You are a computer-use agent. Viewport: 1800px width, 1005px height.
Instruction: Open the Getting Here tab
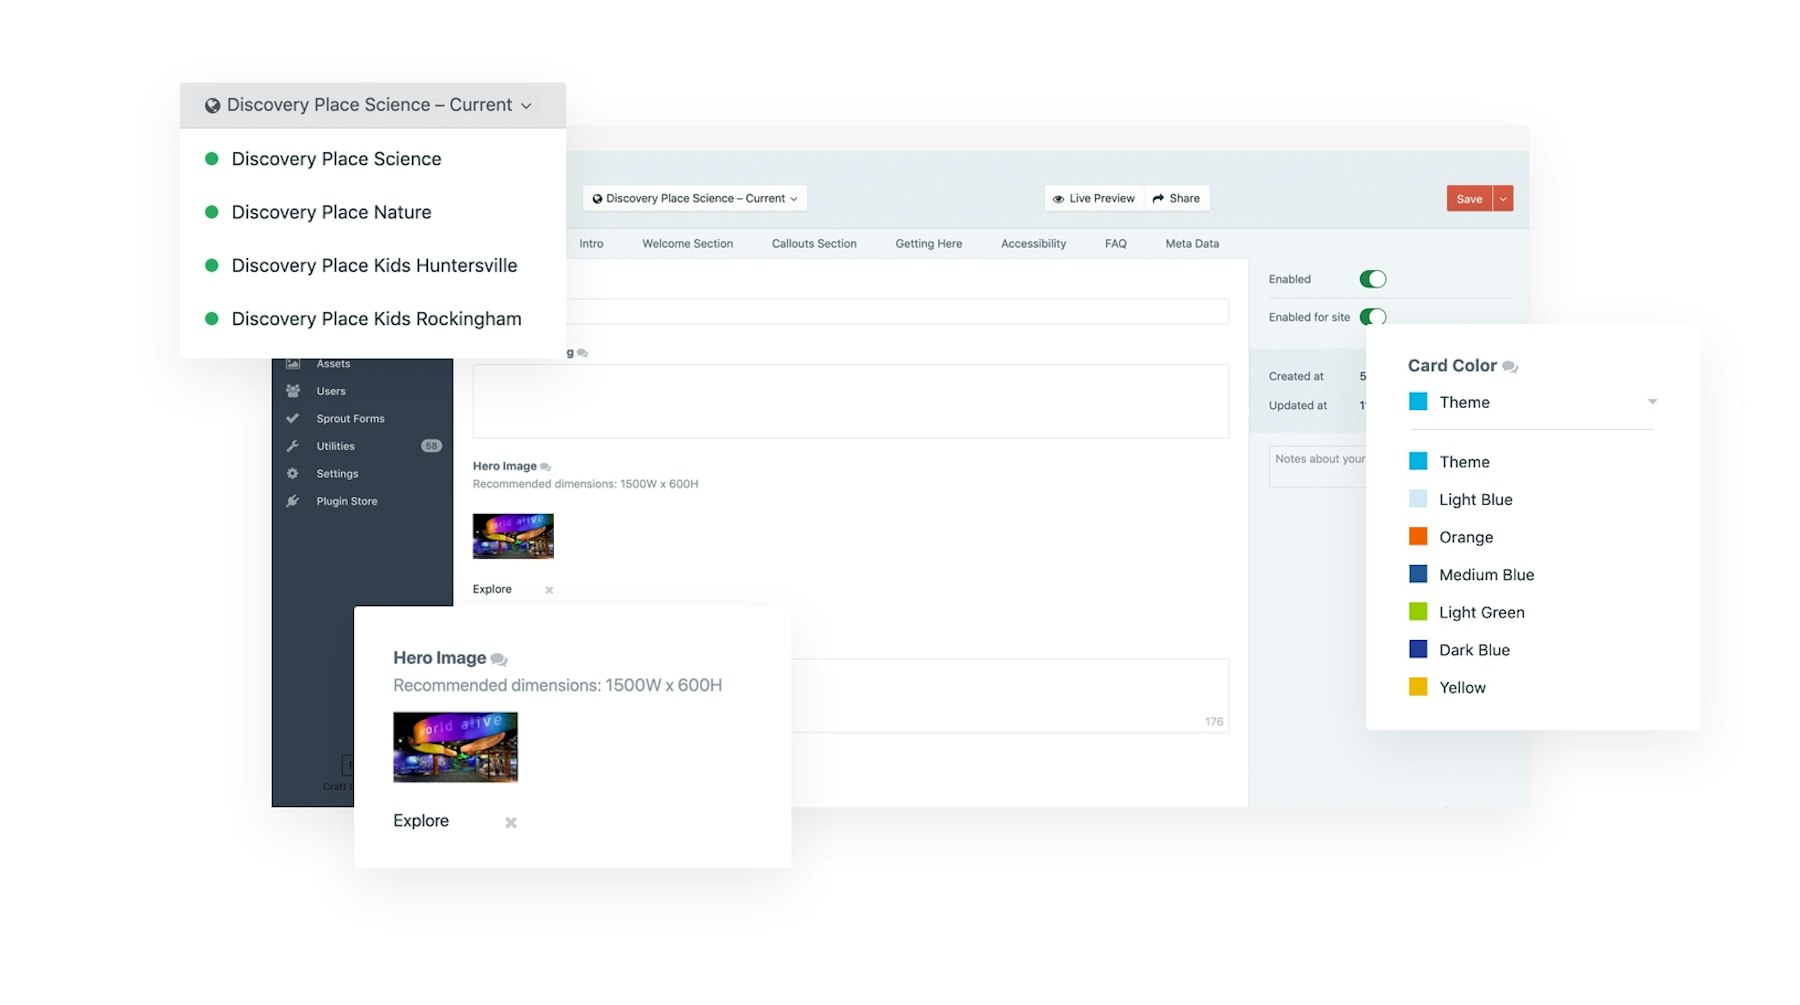pyautogui.click(x=928, y=244)
